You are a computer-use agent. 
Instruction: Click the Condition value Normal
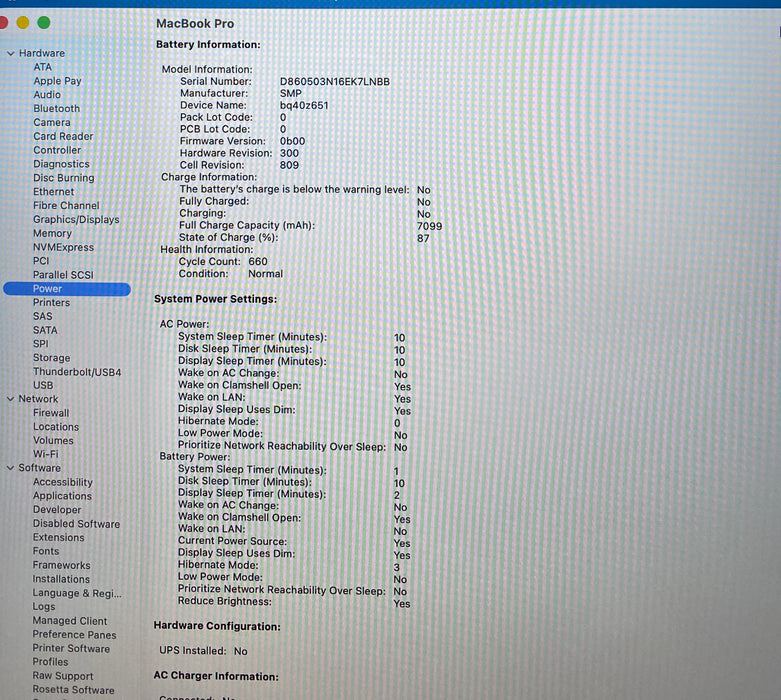(x=265, y=274)
